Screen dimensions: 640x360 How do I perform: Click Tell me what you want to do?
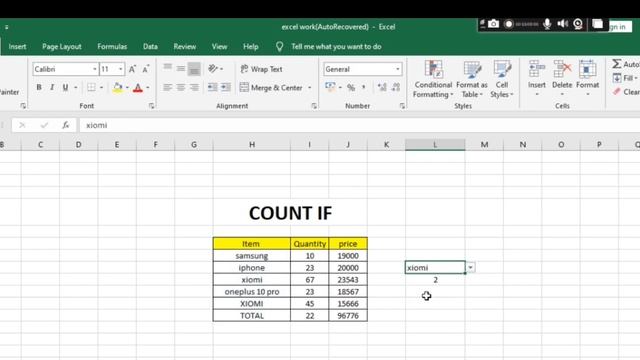click(336, 47)
